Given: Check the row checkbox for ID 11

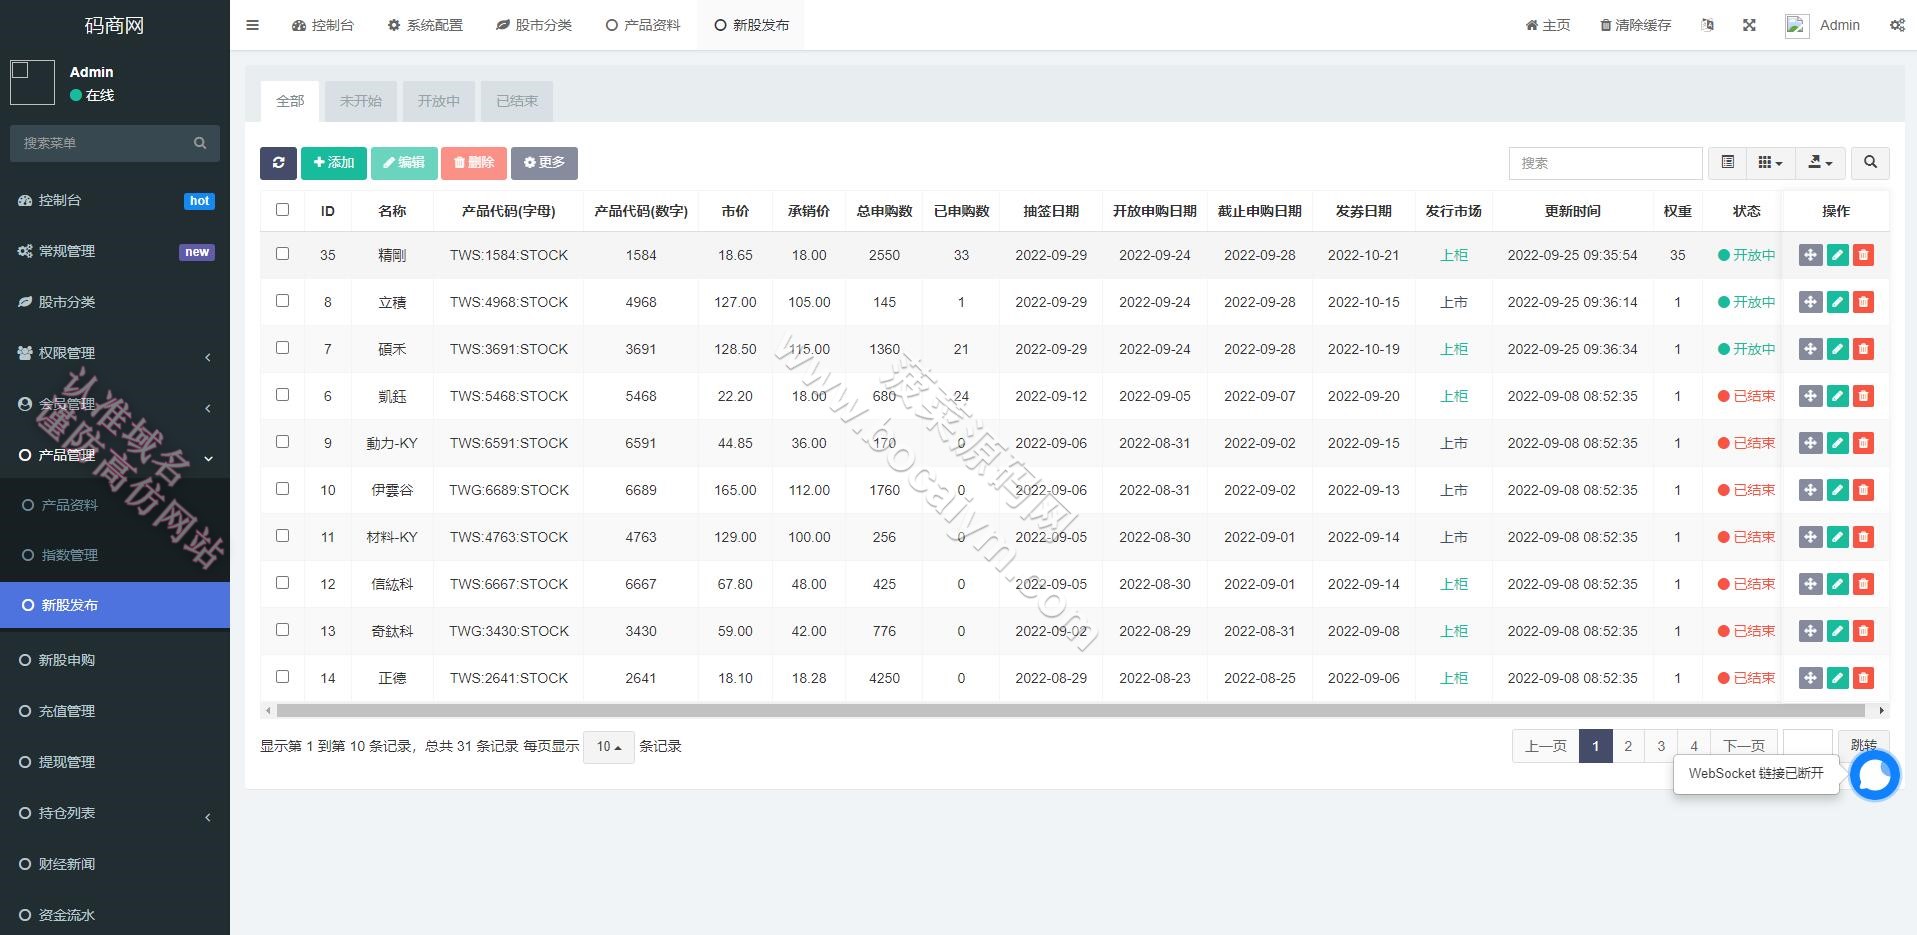Looking at the screenshot, I should click(x=282, y=536).
